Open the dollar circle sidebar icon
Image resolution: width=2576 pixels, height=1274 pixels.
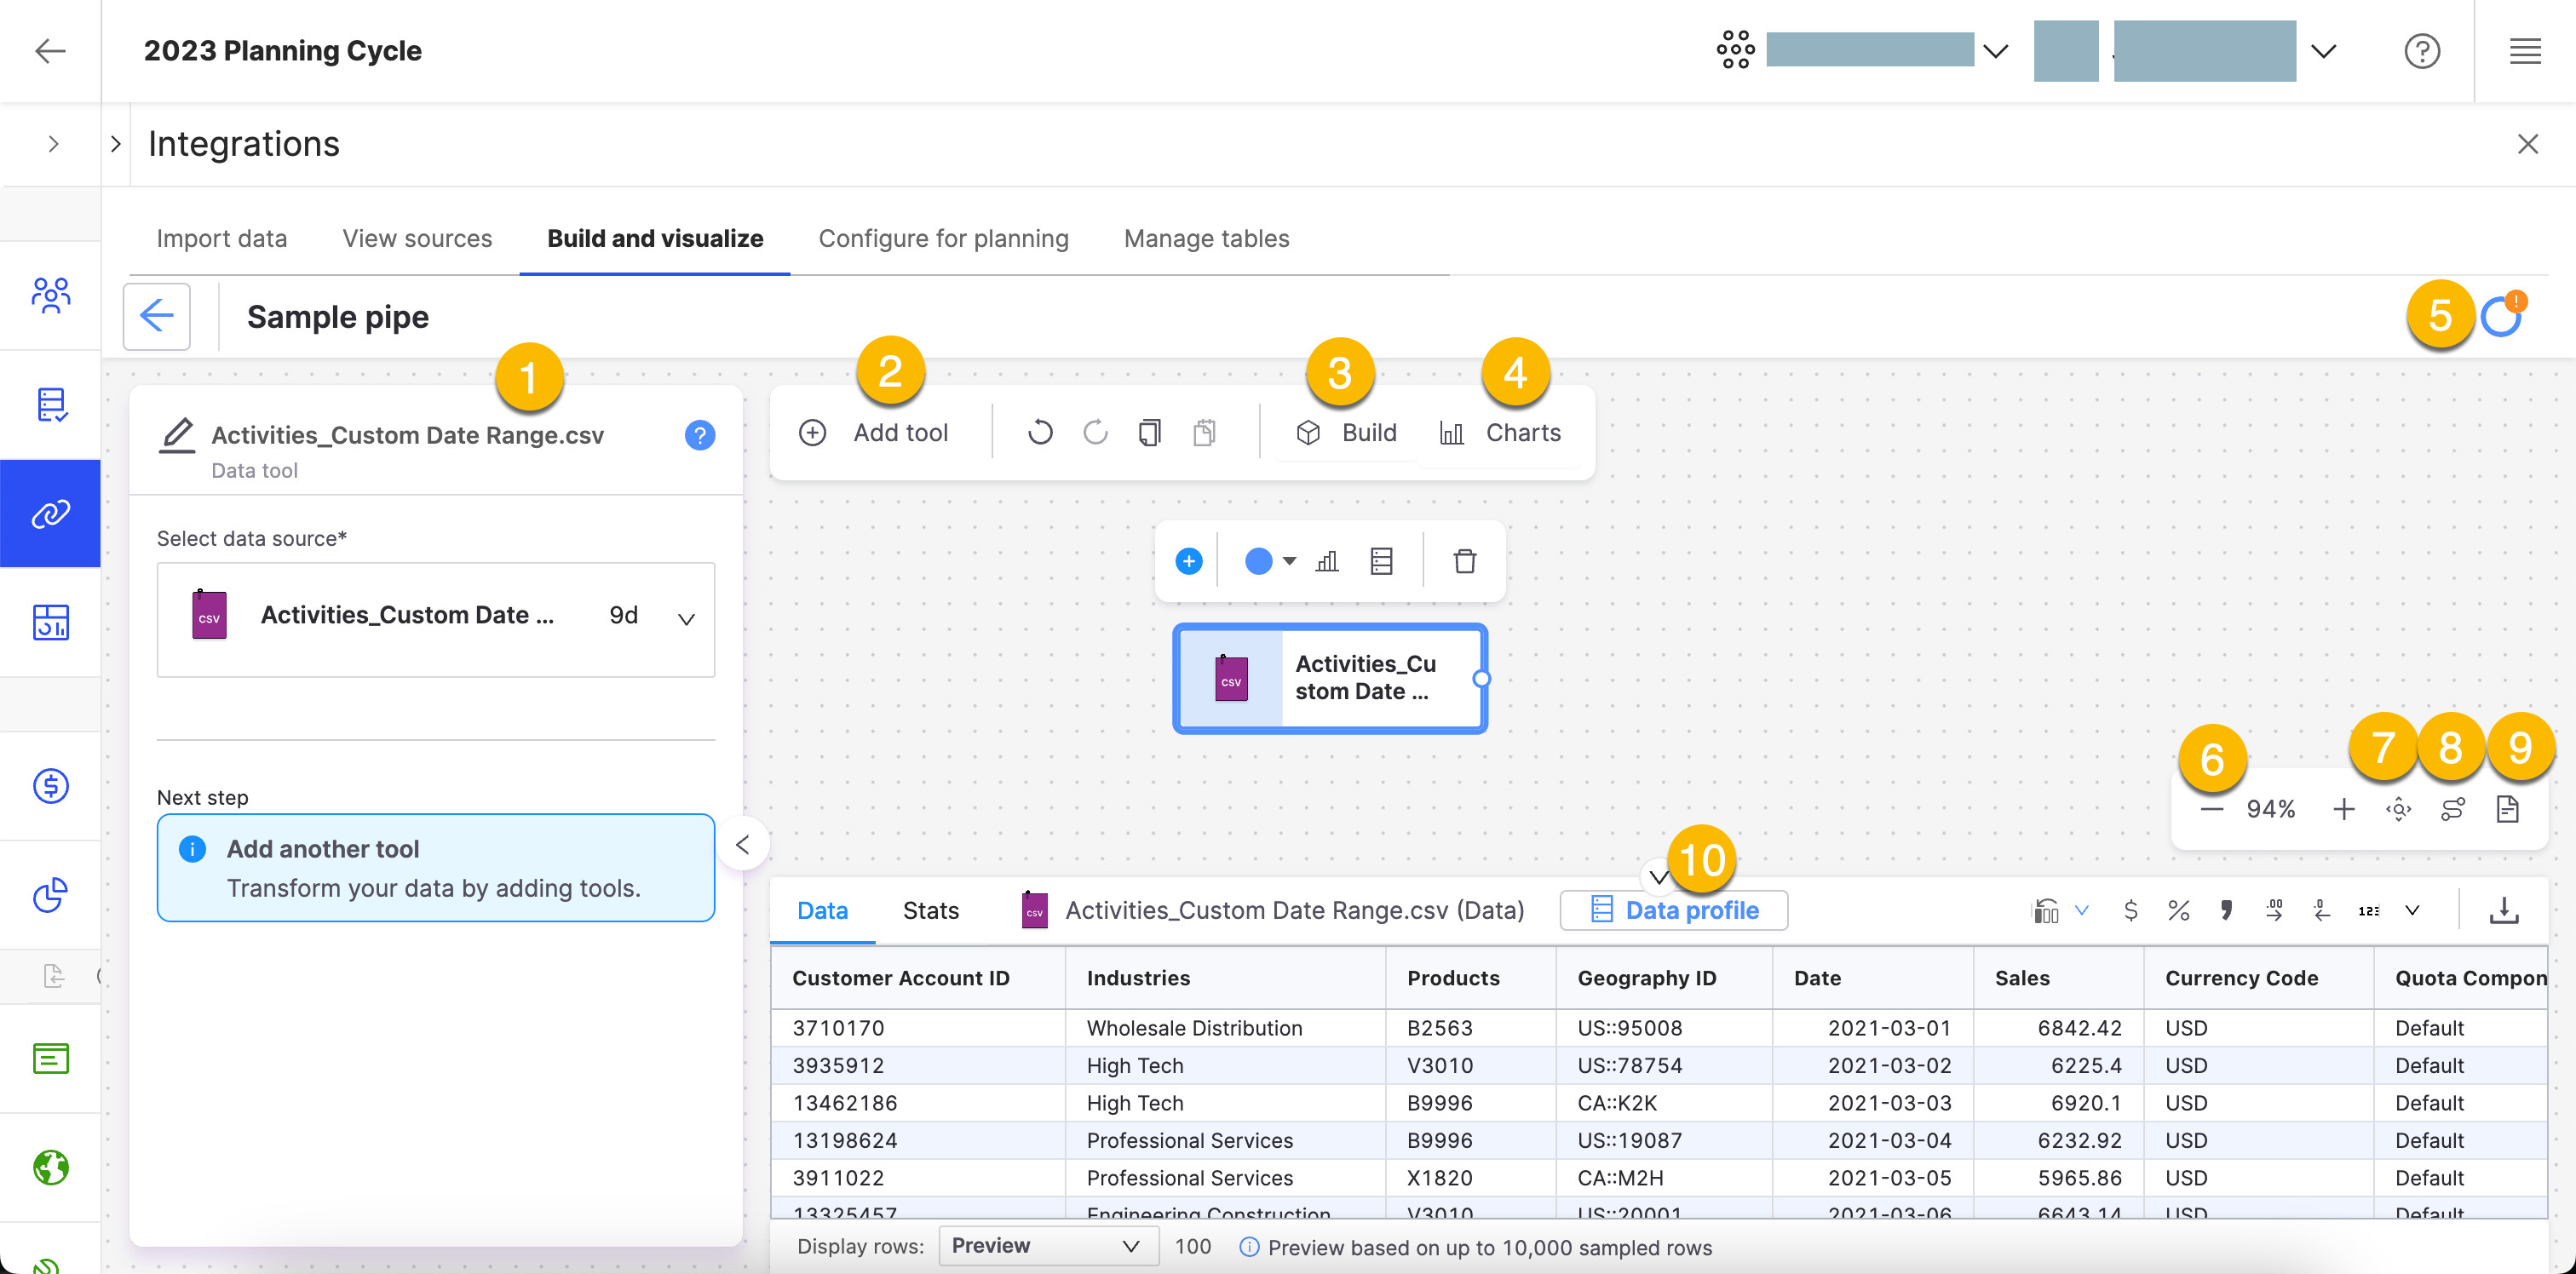(51, 786)
